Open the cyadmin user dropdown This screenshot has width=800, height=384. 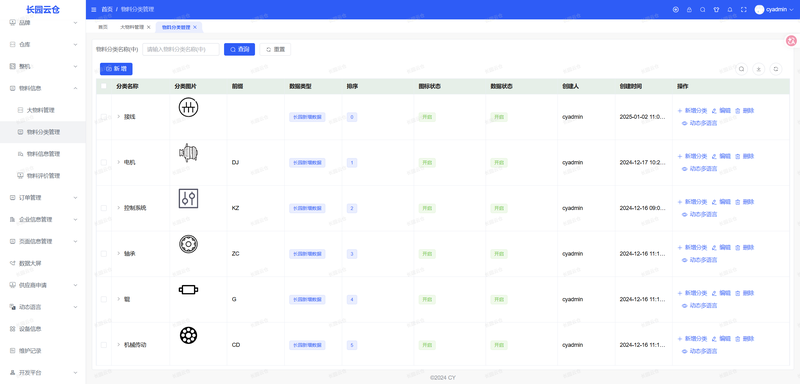[x=774, y=9]
